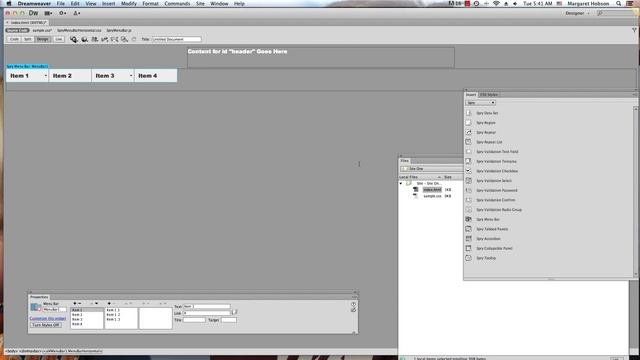Image resolution: width=640 pixels, height=360 pixels.
Task: Insert a Spry Collapsible Panel
Action: [x=494, y=249]
